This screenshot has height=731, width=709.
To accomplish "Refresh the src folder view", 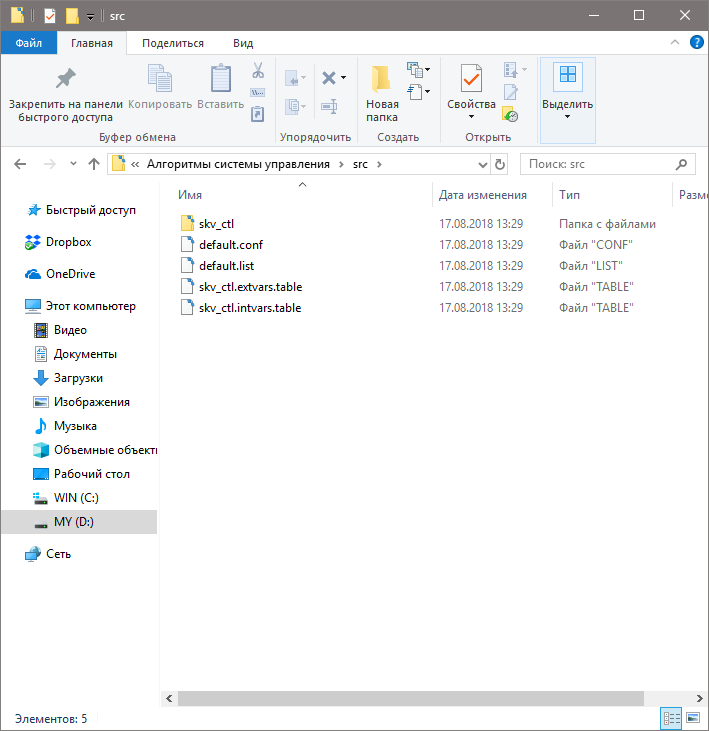I will 500,164.
